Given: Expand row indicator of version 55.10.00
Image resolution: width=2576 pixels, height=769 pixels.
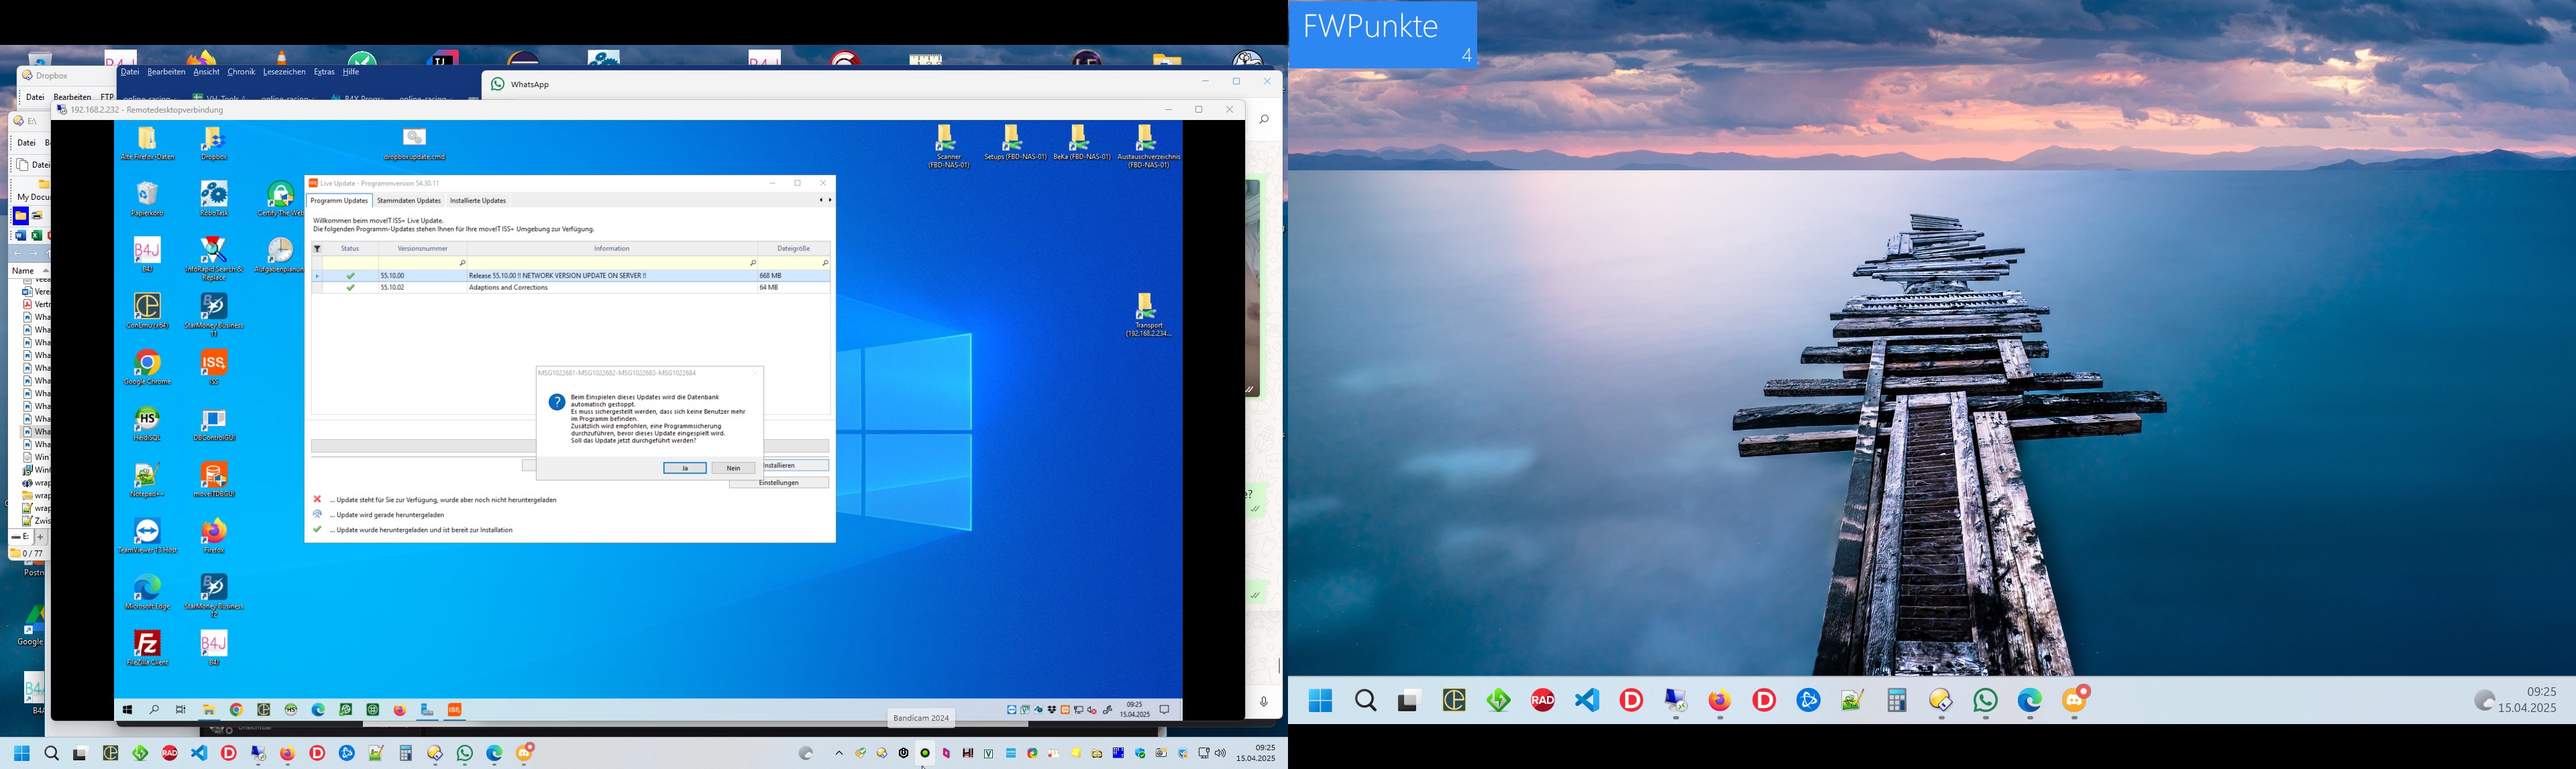Looking at the screenshot, I should click(x=317, y=276).
